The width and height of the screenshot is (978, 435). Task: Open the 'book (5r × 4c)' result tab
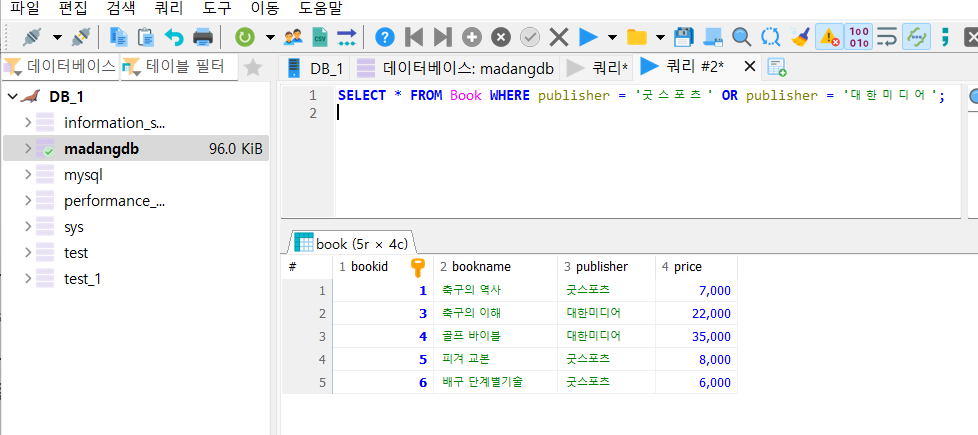coord(352,243)
